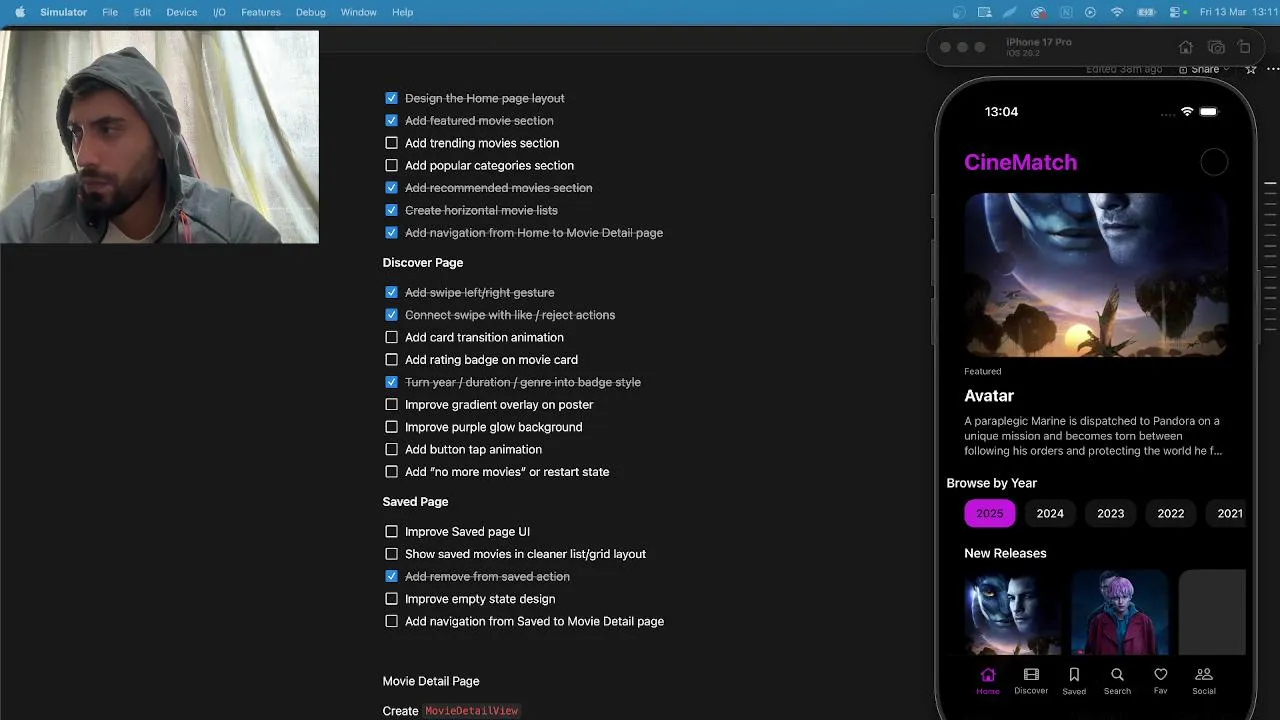Click the Wi-Fi icon in menu bar
This screenshot has height=720, width=1280.
[x=1117, y=12]
